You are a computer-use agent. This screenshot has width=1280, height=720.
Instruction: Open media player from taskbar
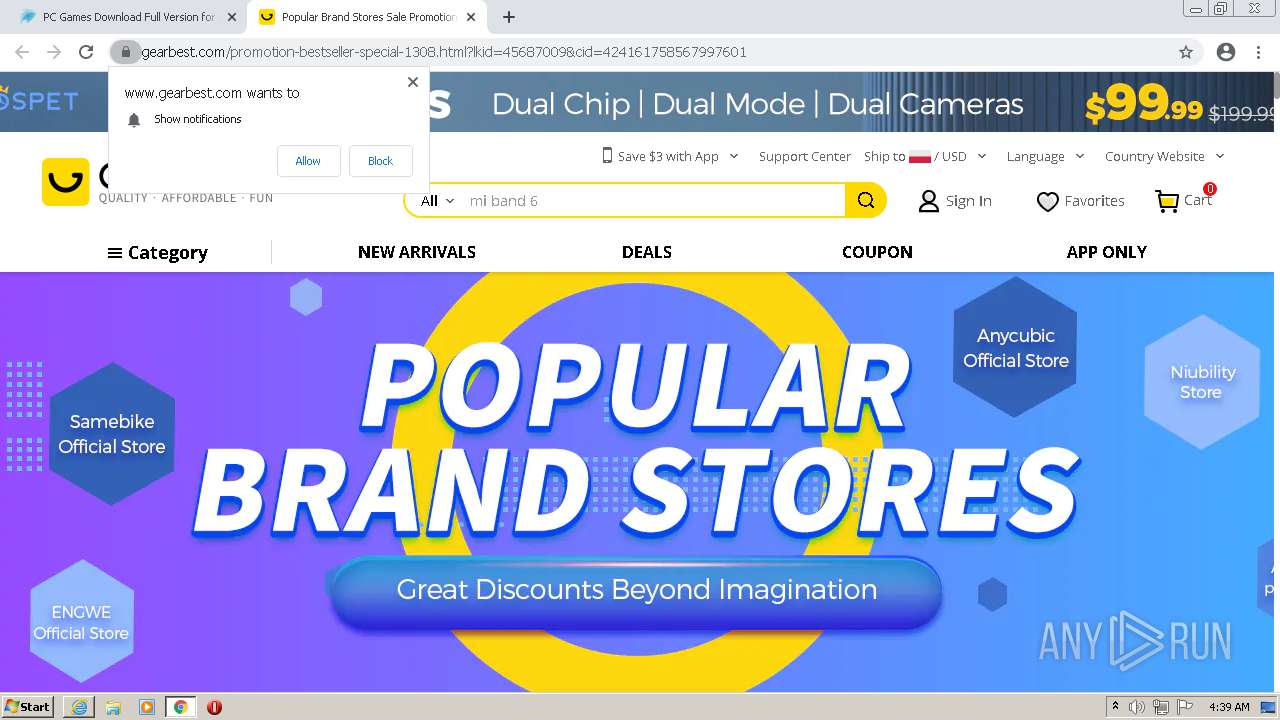(147, 707)
